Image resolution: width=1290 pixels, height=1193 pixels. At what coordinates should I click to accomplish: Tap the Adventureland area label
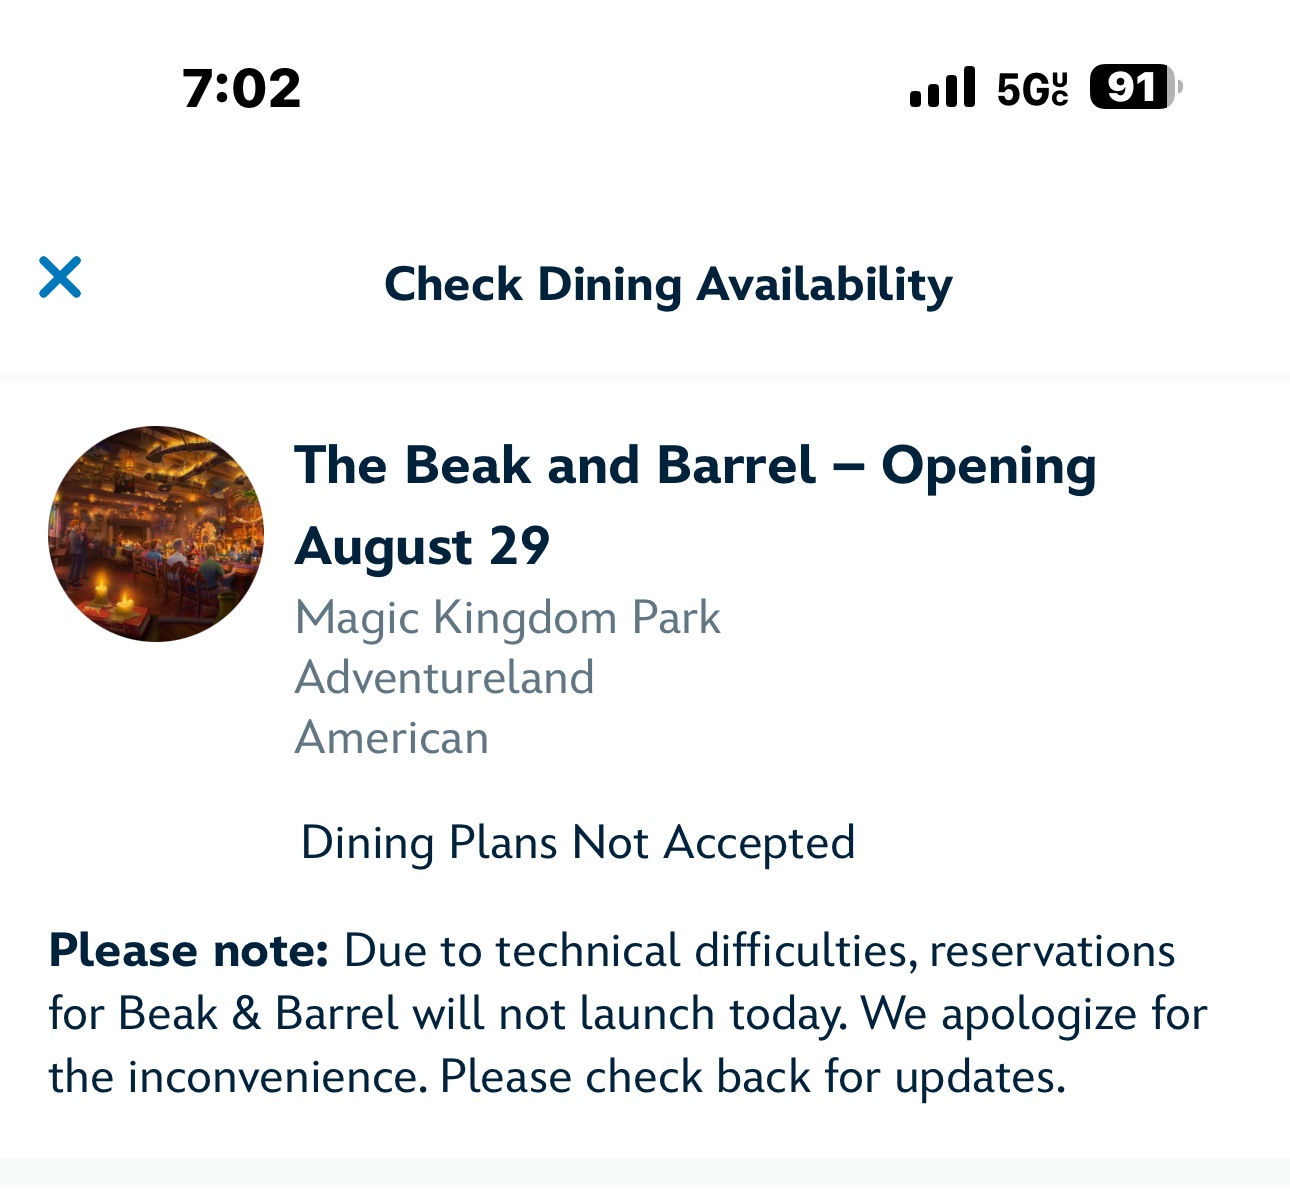pos(445,677)
